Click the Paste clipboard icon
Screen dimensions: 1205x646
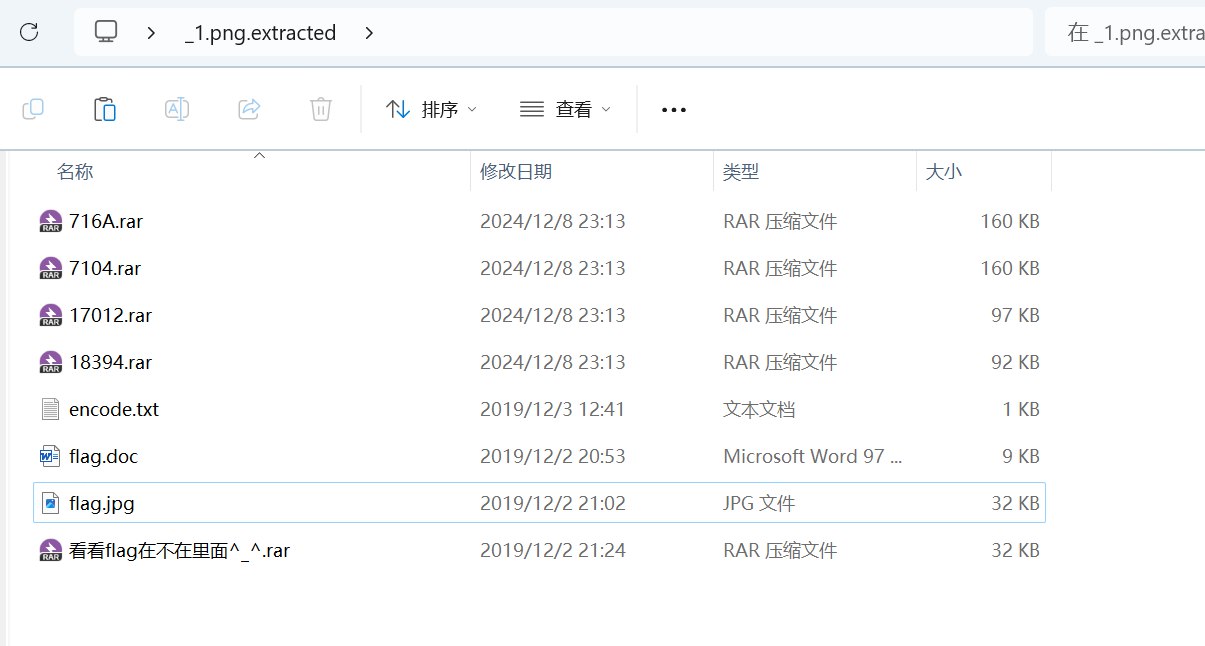click(105, 109)
